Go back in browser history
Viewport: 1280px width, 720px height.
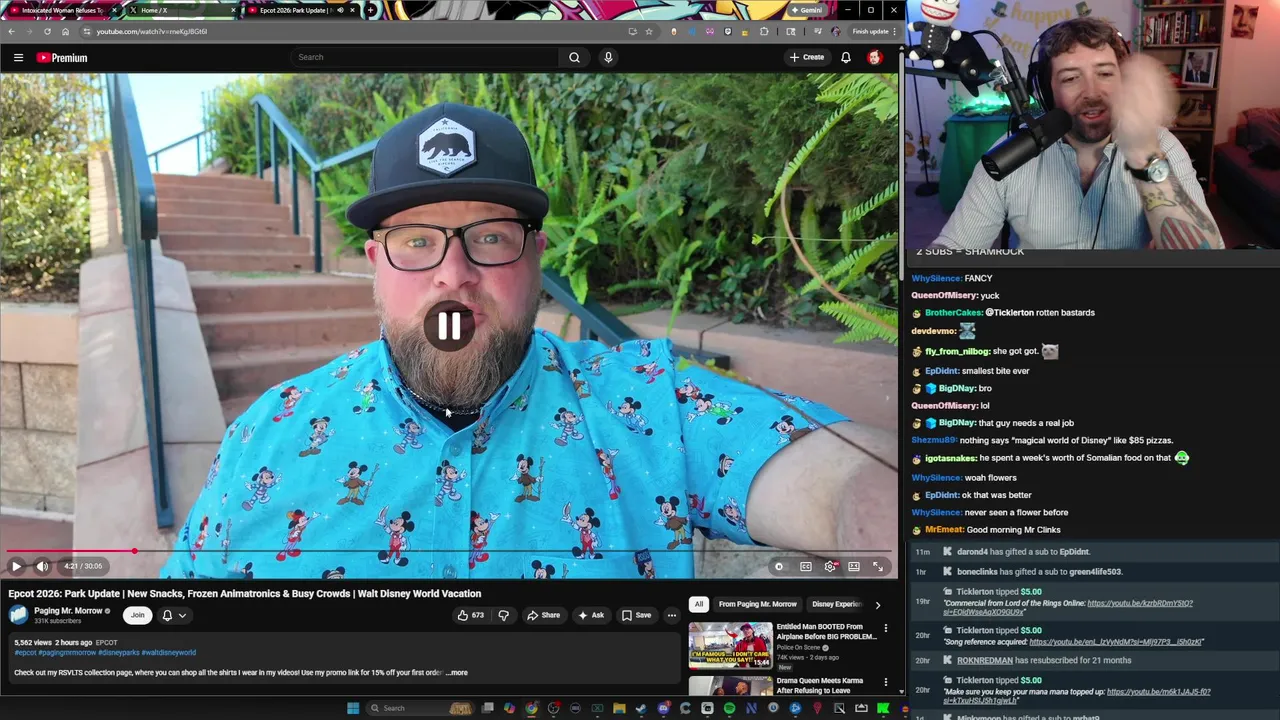[x=12, y=31]
